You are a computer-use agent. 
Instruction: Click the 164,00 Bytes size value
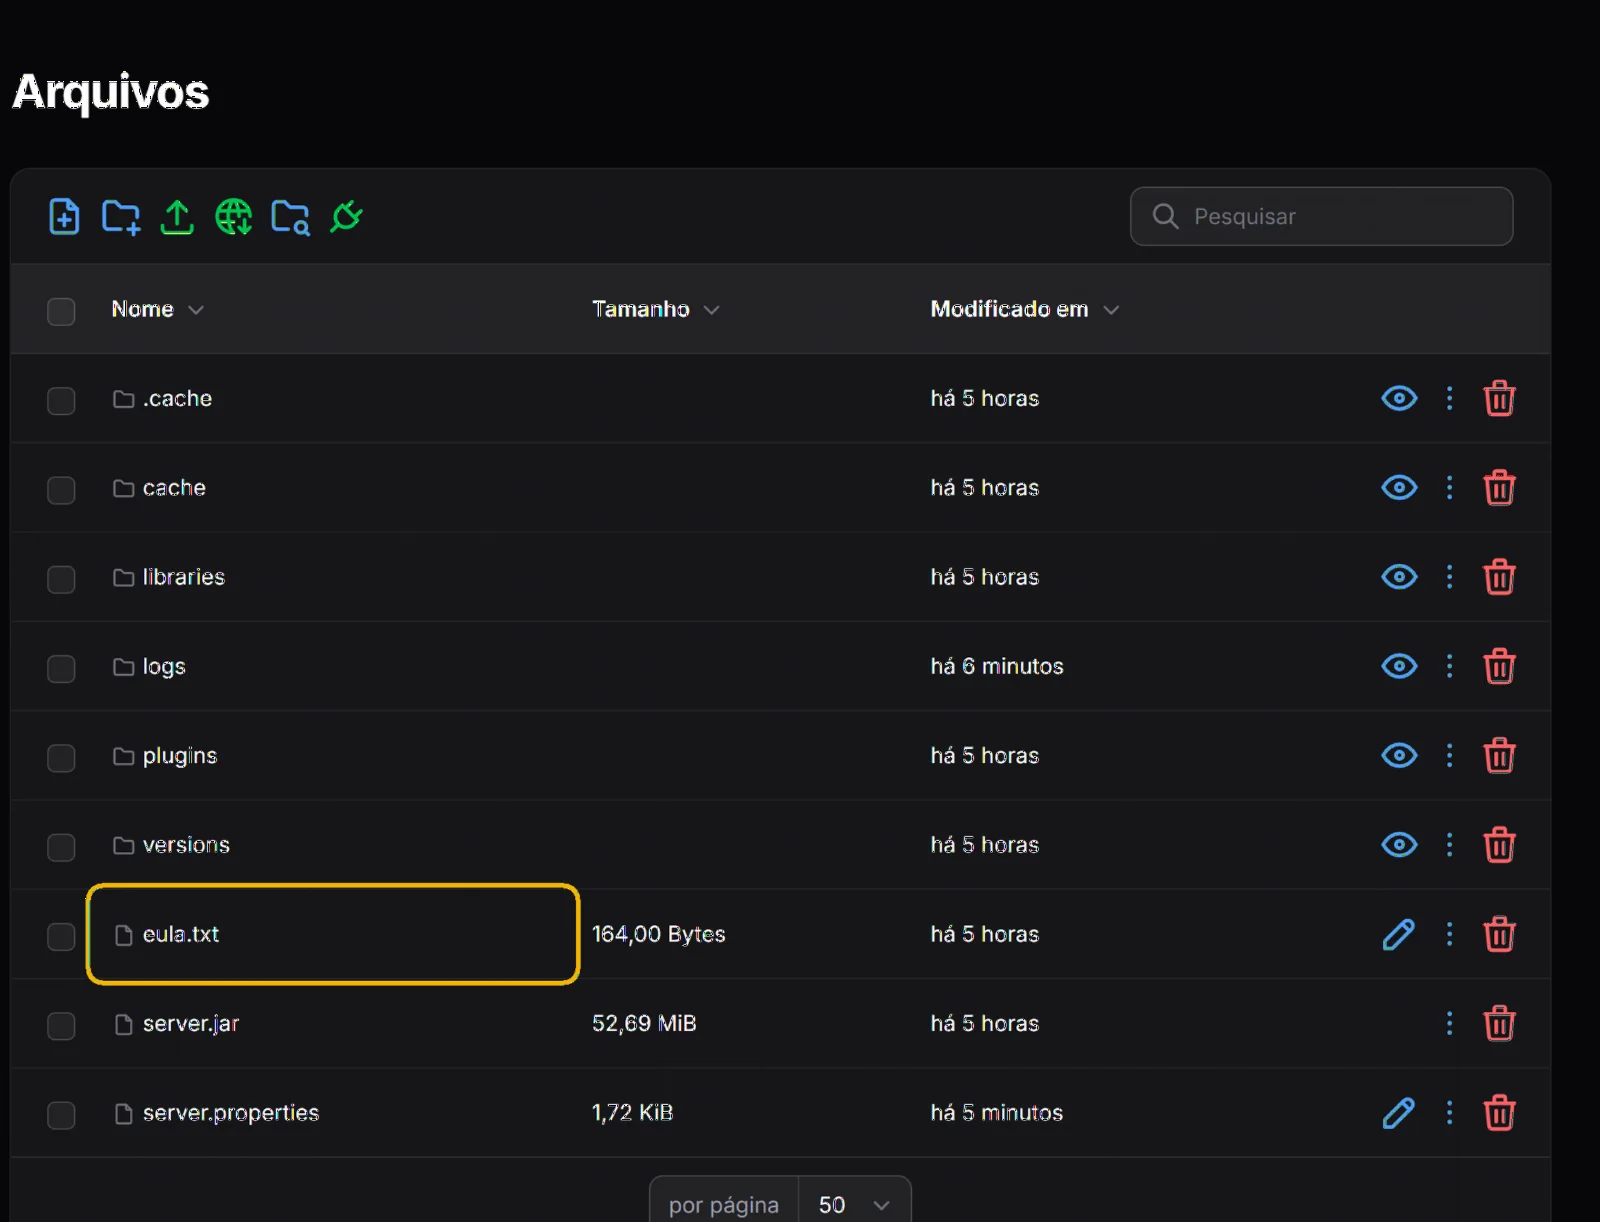pos(659,934)
